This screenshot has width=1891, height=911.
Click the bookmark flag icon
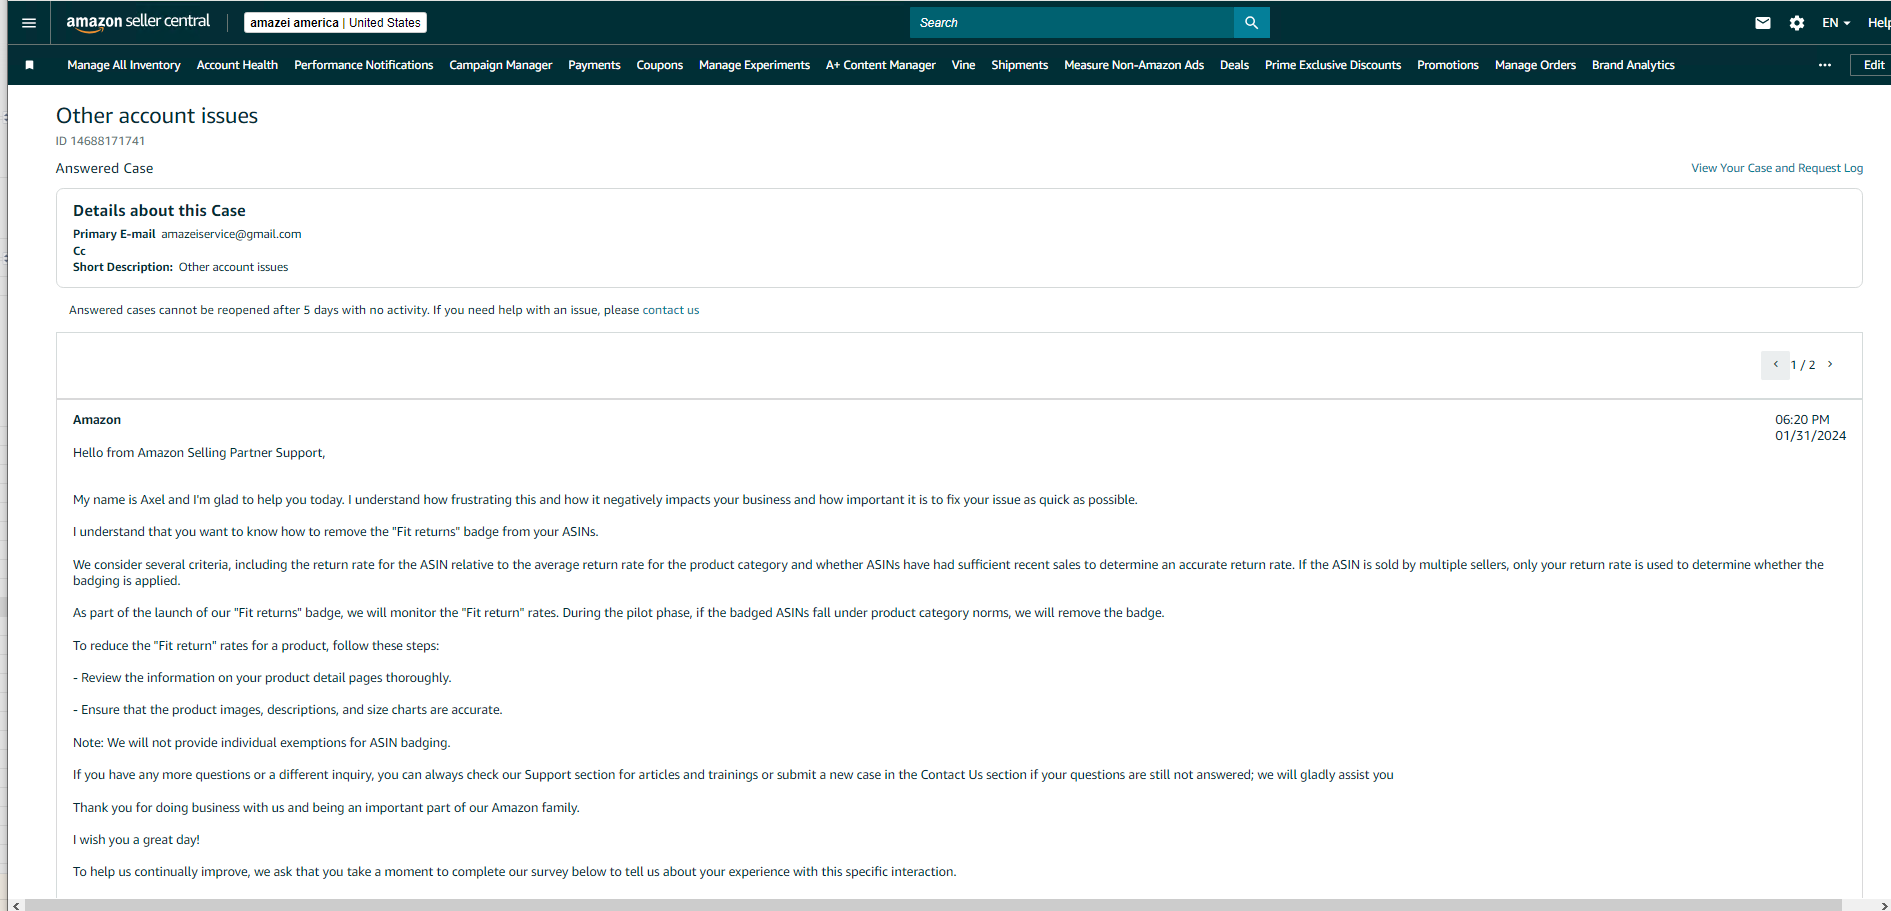(x=30, y=65)
